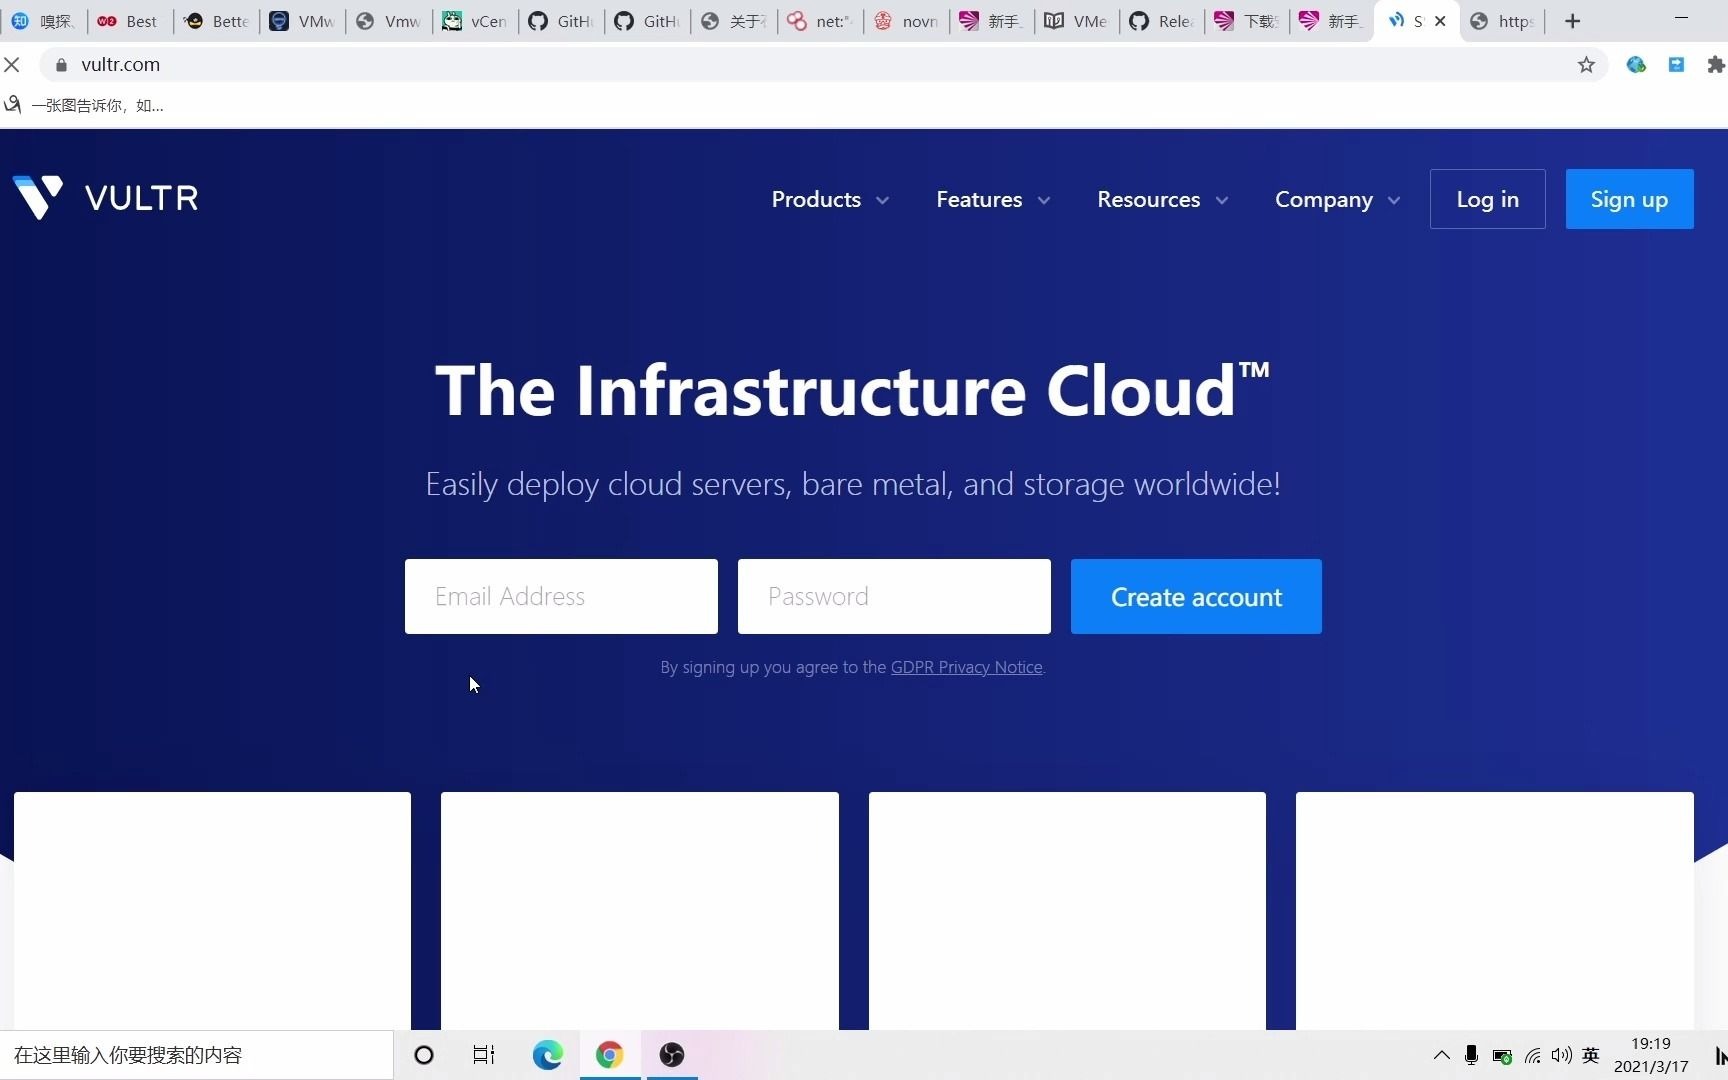Open a new browser tab

click(1572, 21)
